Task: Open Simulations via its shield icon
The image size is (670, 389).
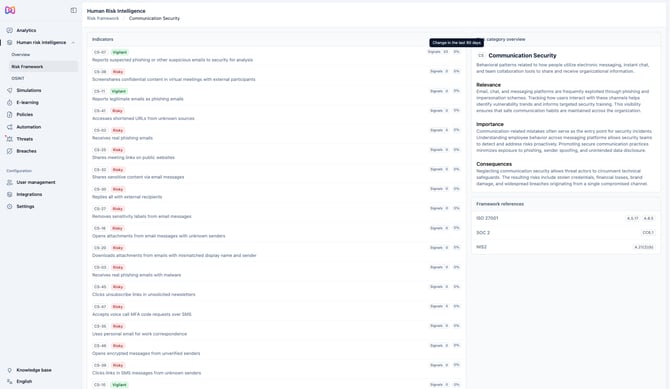Action: click(x=9, y=90)
